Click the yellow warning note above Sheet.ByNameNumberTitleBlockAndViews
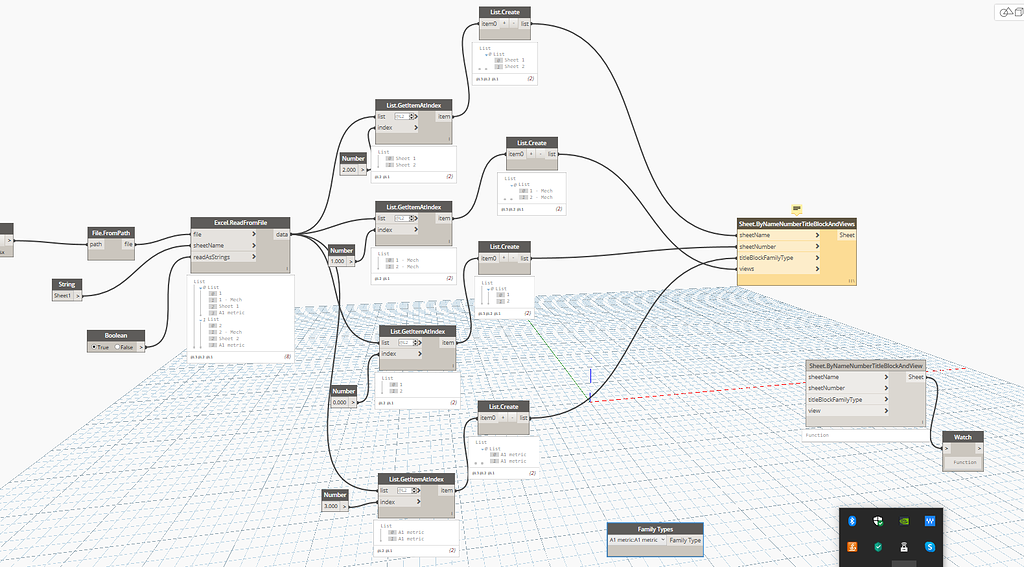The height and width of the screenshot is (567, 1024). [x=796, y=210]
